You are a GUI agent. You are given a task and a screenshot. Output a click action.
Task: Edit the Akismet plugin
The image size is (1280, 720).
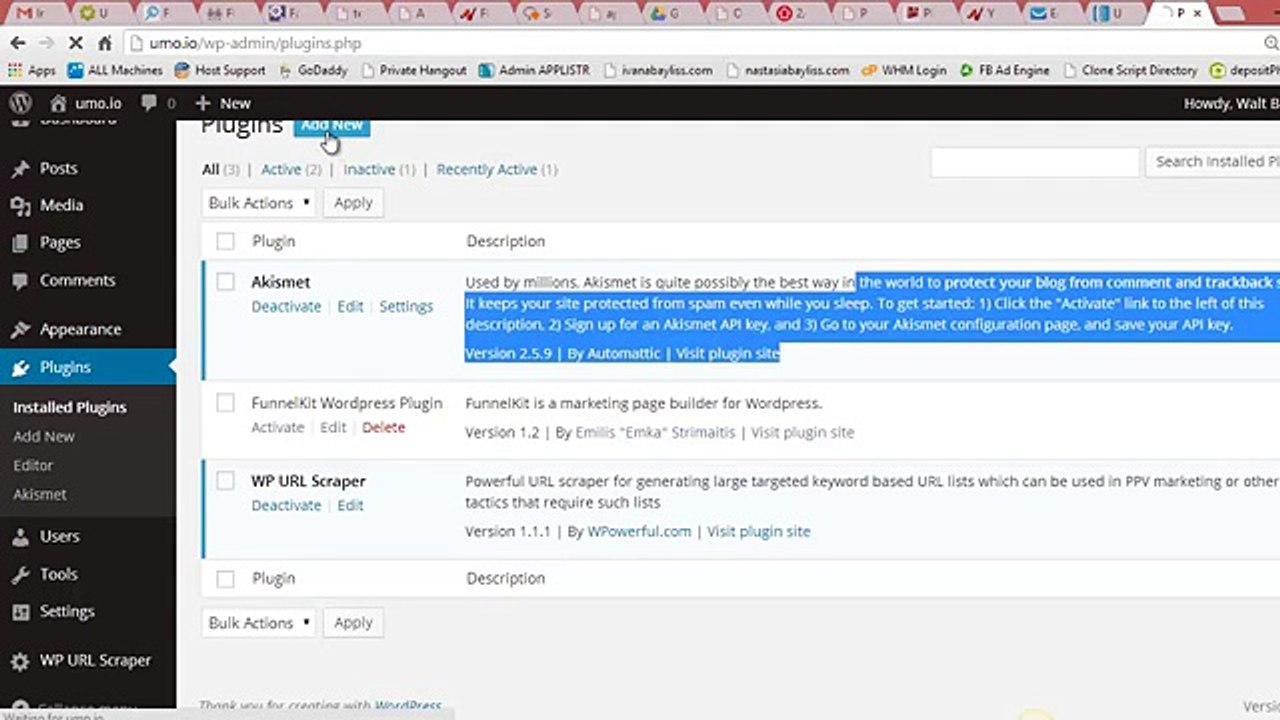tap(350, 306)
